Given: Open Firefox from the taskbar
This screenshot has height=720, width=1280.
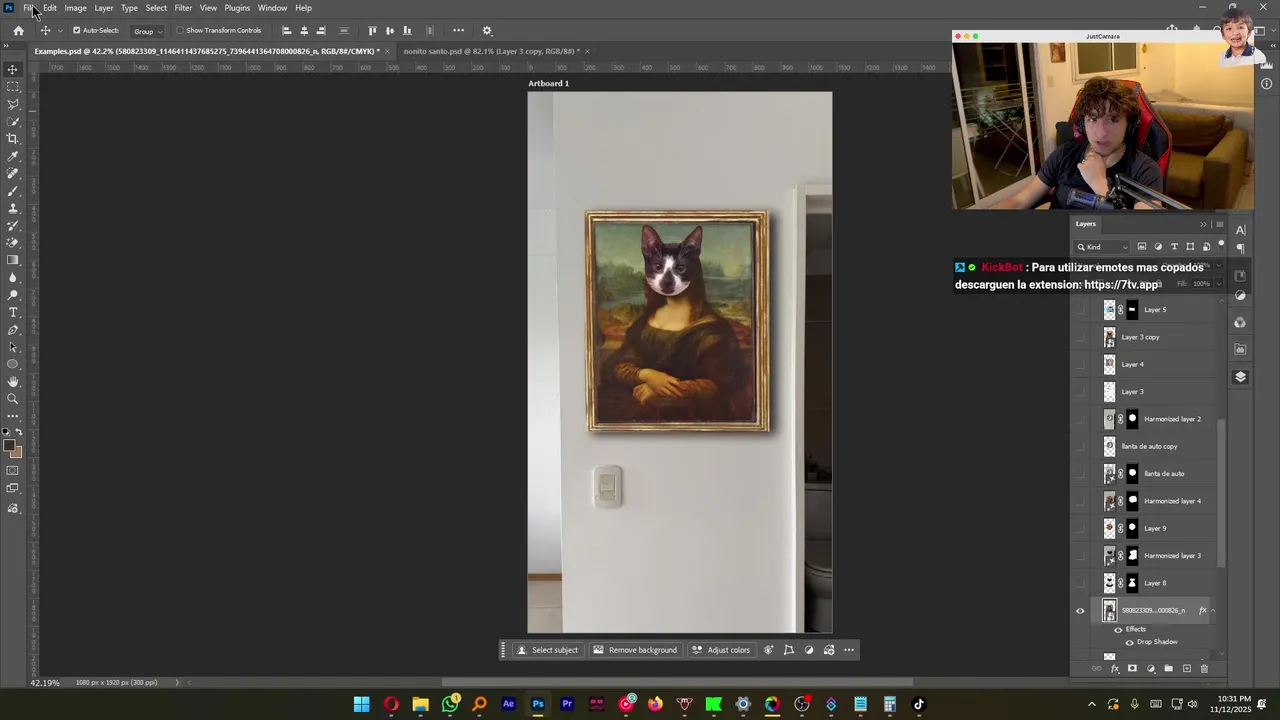Looking at the screenshot, I should pos(655,704).
